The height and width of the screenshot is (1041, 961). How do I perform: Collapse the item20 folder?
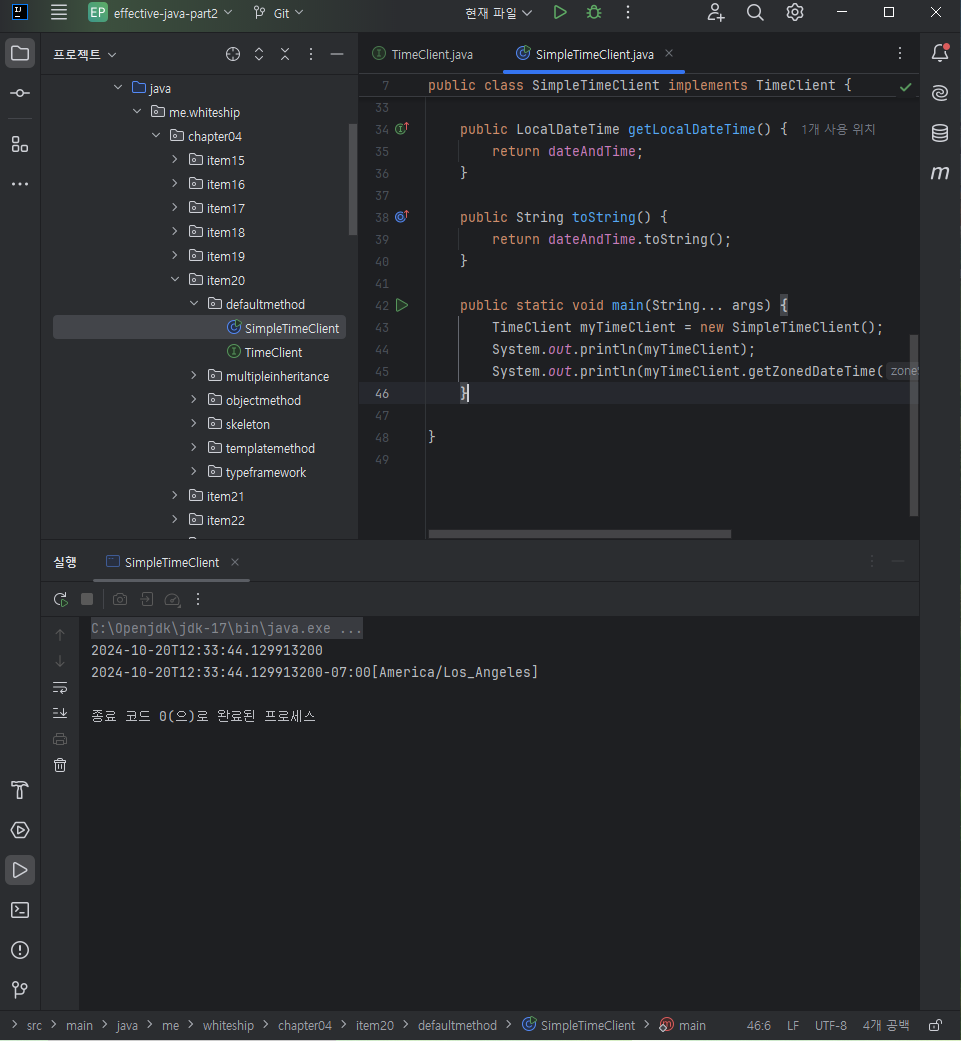(175, 280)
